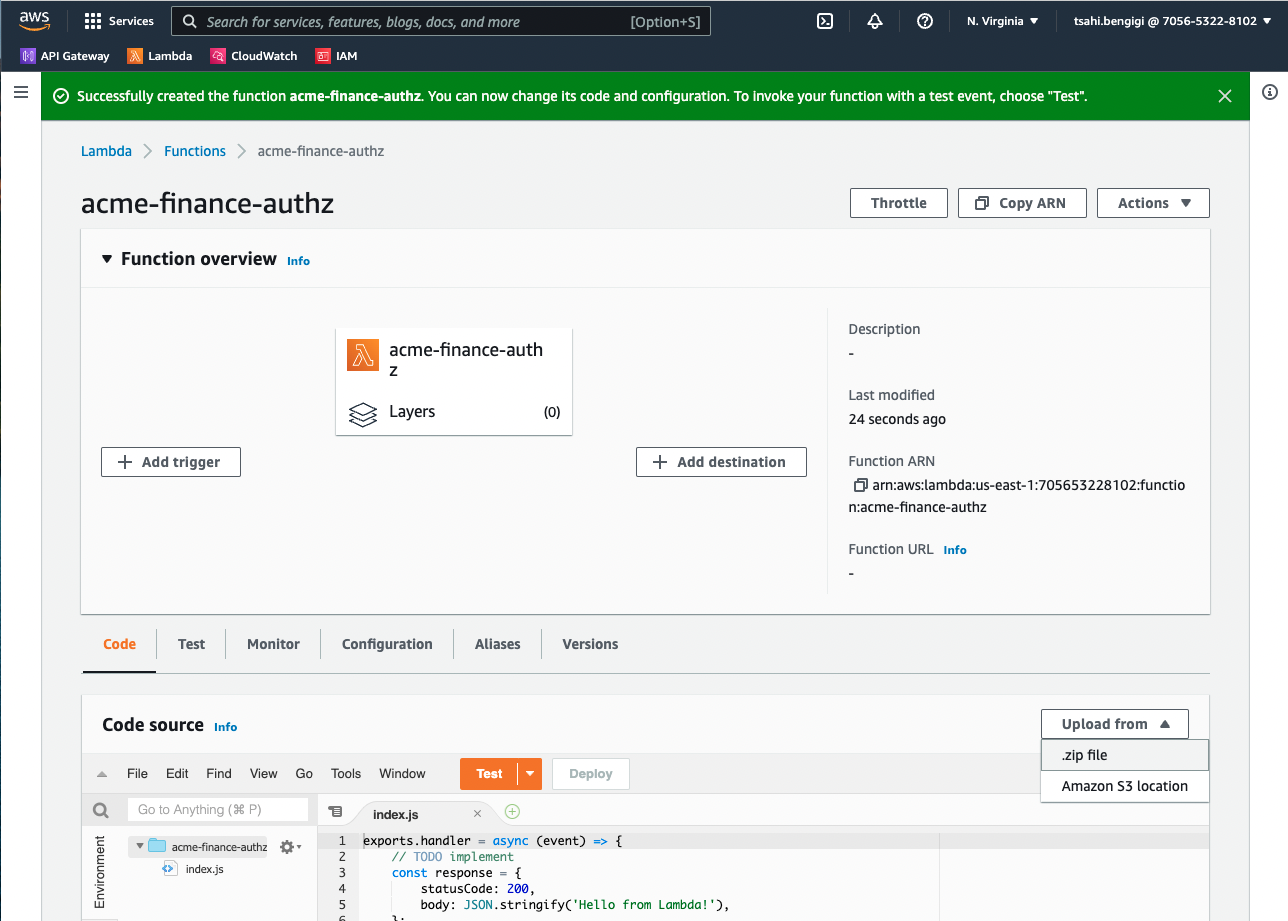Screen dimensions: 1288x921
Task: Open the info panel icon at right edge
Action: (1270, 92)
